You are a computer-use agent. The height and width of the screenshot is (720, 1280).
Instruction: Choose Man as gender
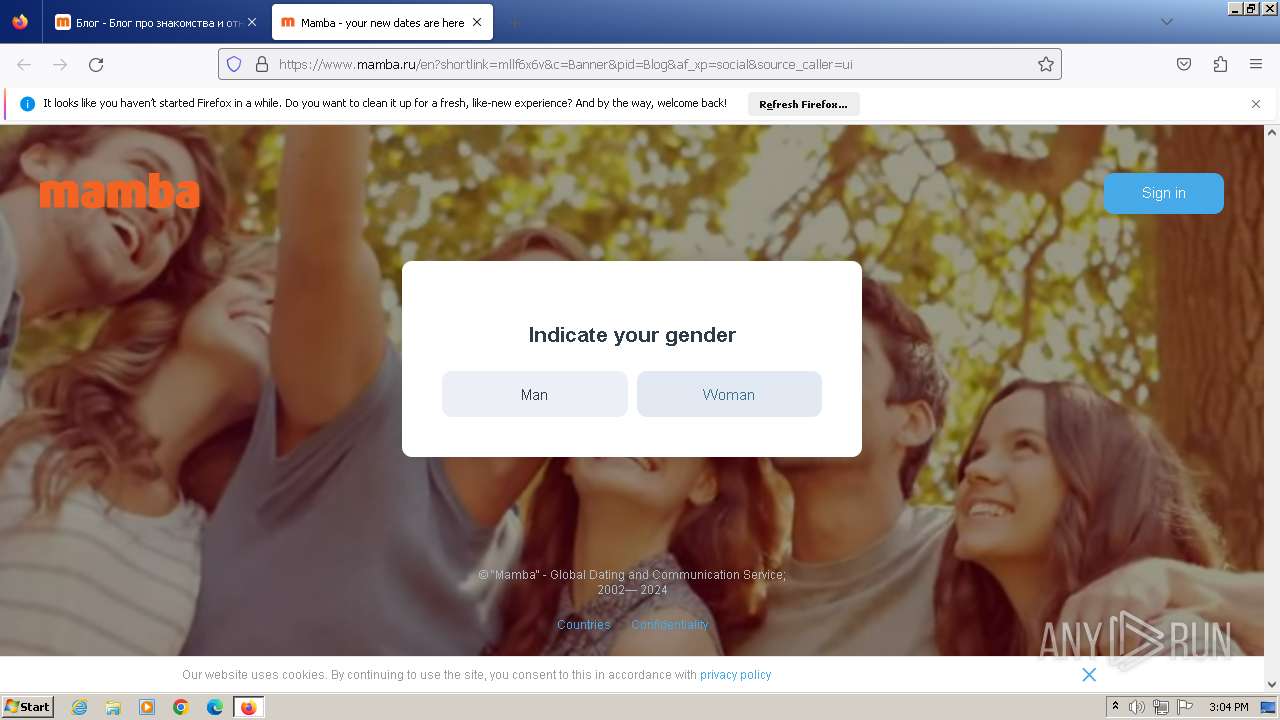[534, 394]
